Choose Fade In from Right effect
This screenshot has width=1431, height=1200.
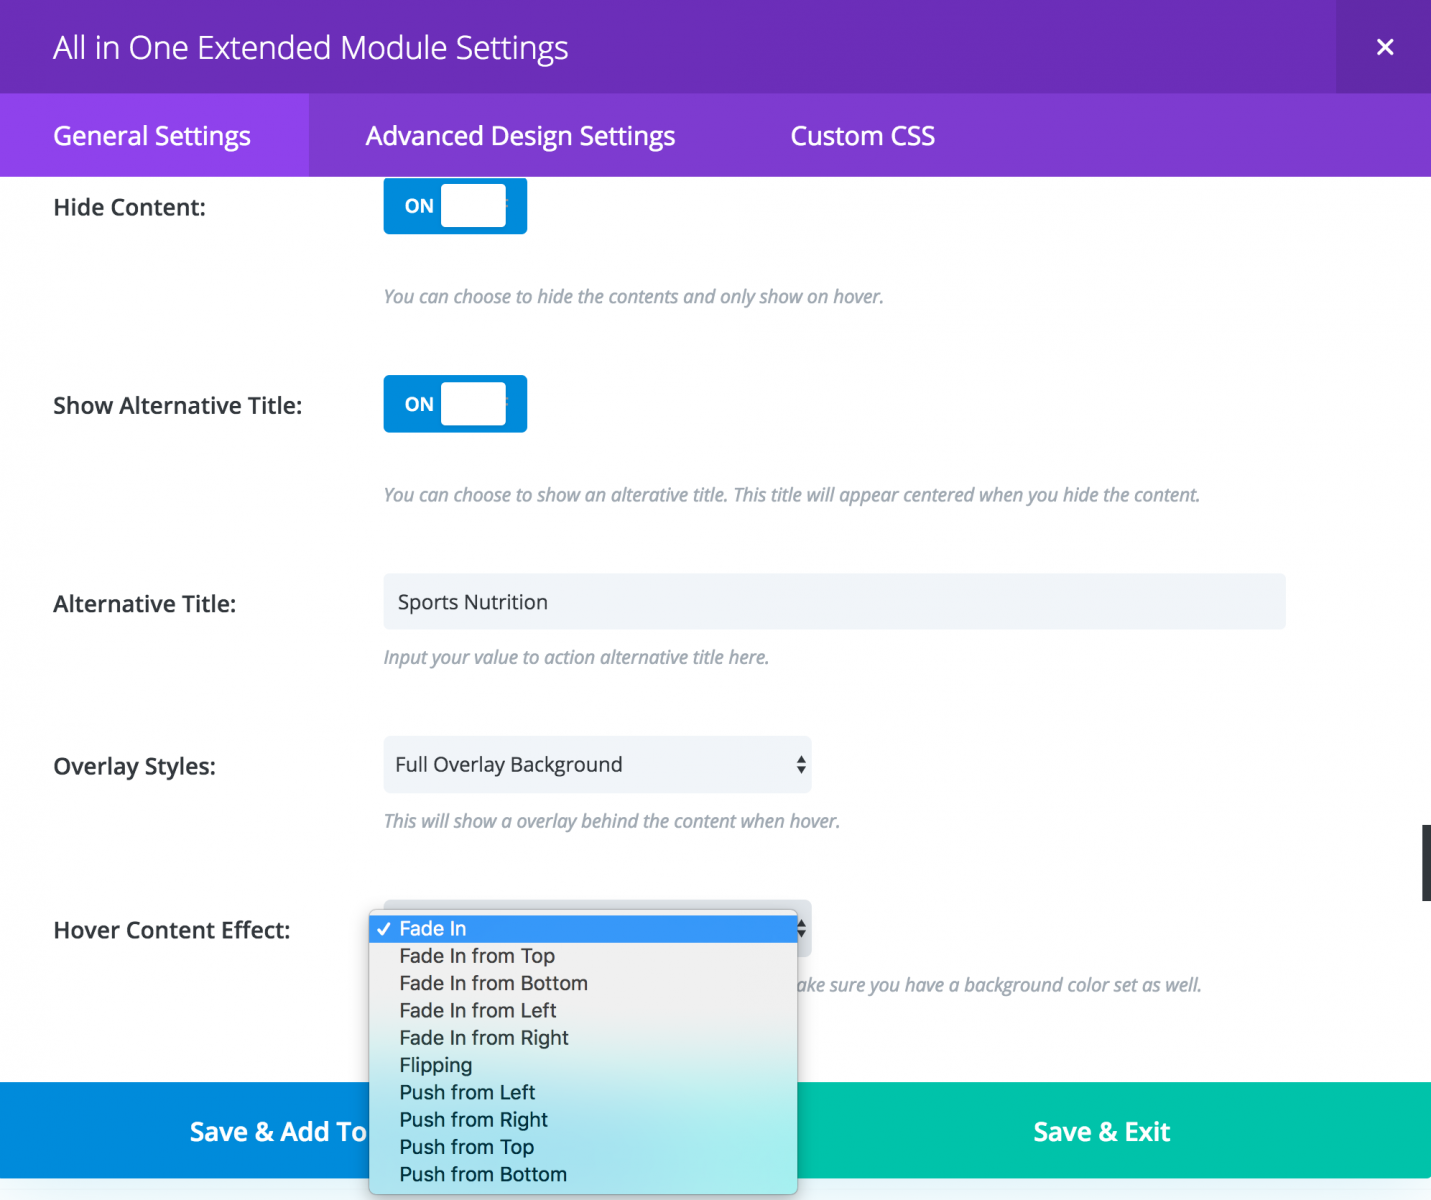583,1038
